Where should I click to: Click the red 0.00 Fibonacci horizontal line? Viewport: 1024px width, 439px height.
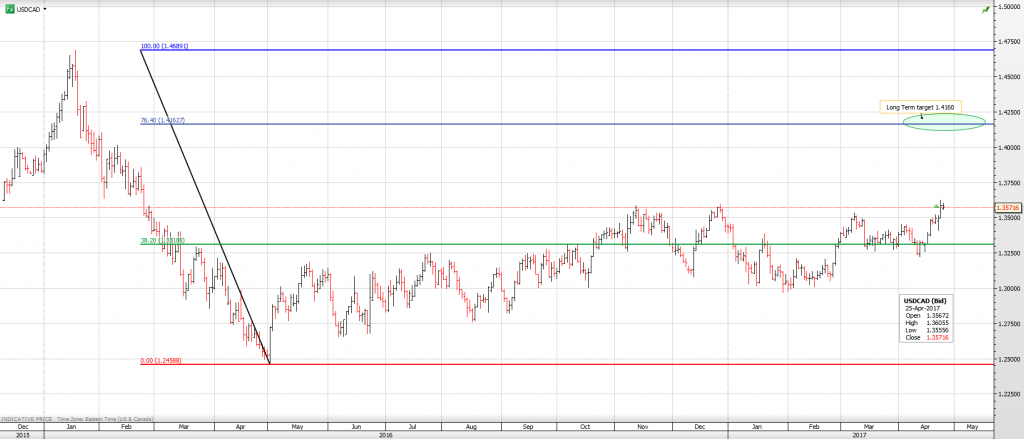coord(600,364)
